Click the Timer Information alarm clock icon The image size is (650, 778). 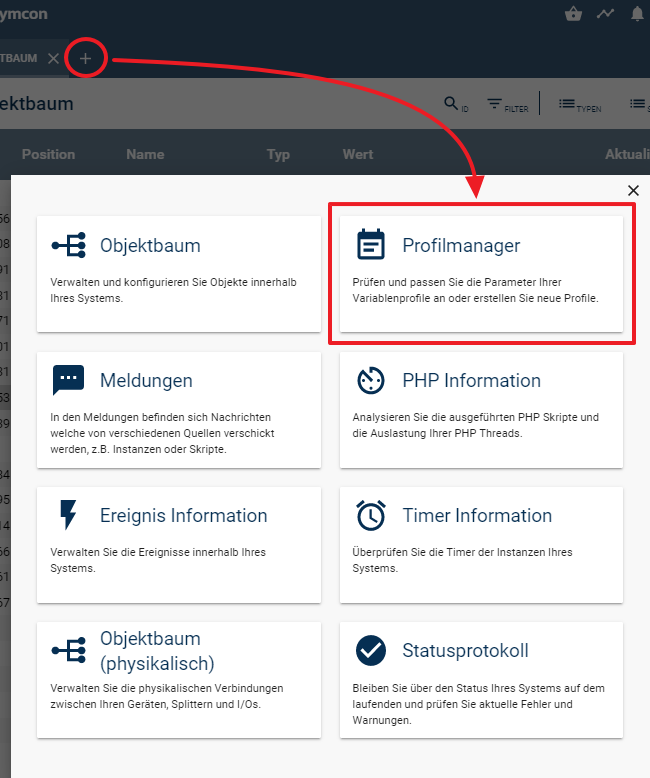[x=371, y=516]
